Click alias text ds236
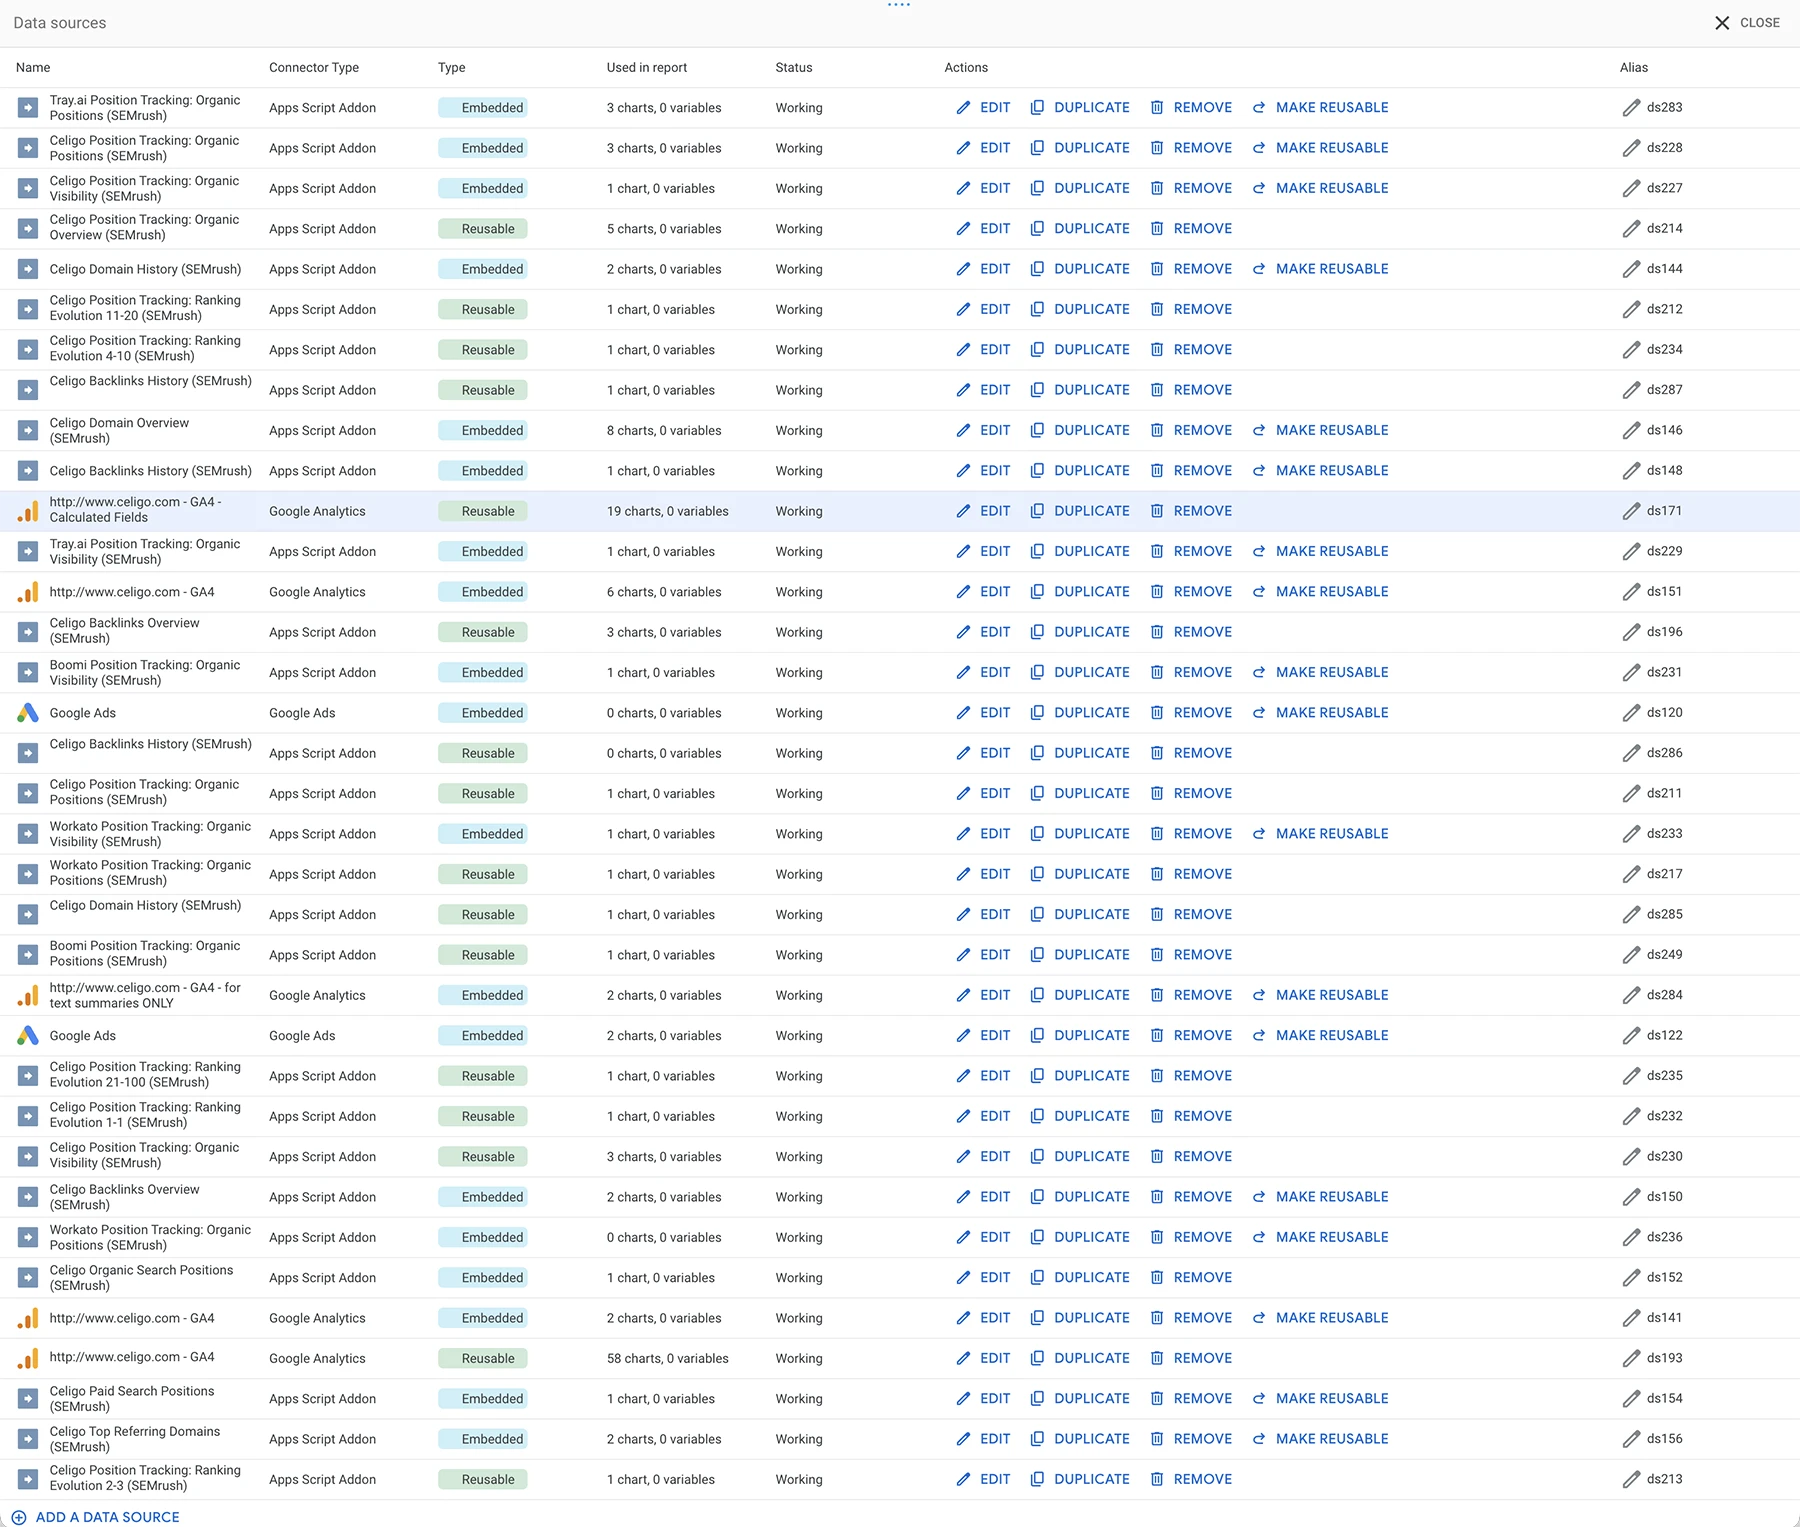Viewport: 1800px width, 1527px height. pyautogui.click(x=1665, y=1237)
